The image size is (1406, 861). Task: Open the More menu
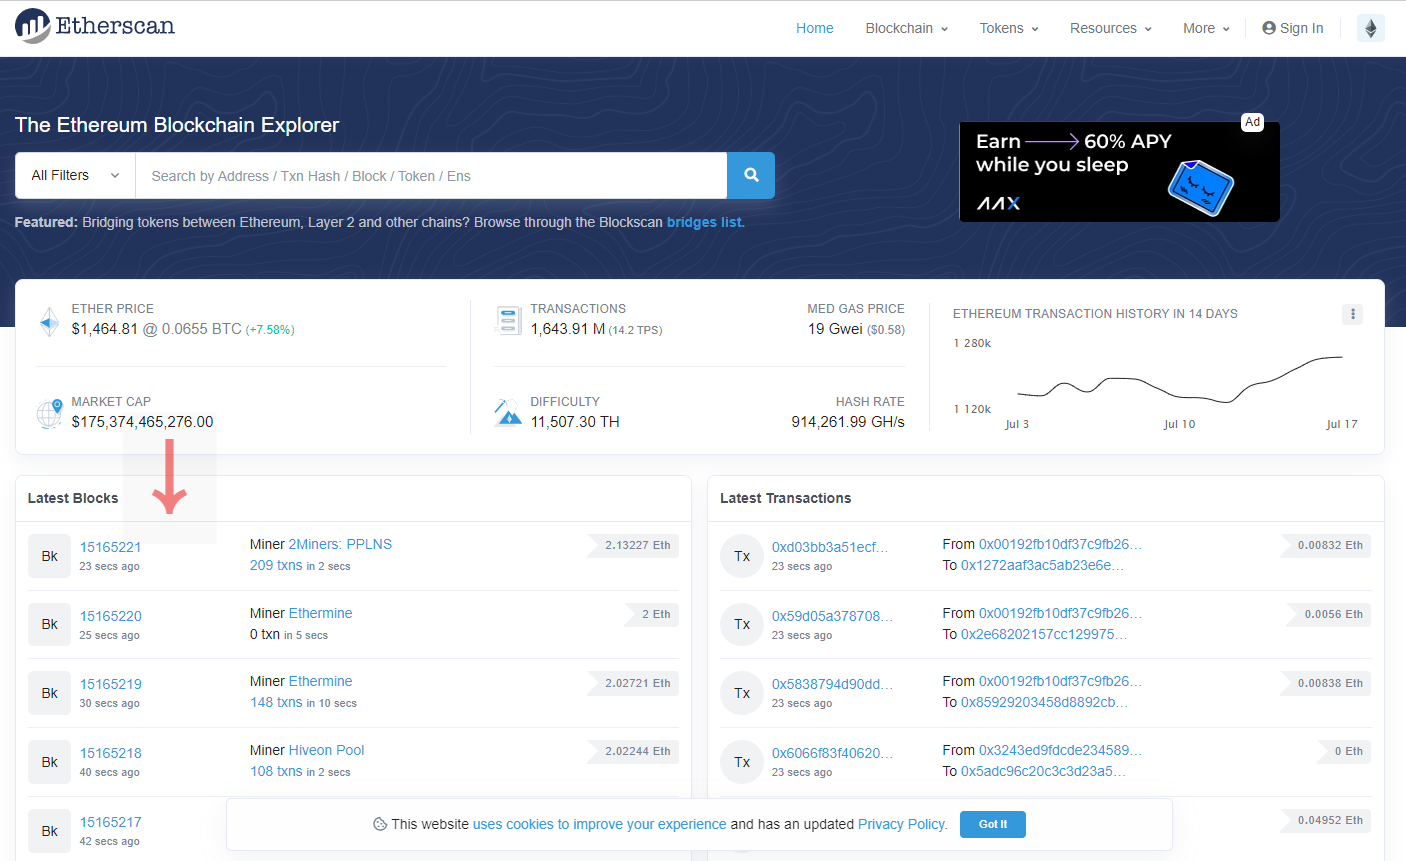pos(1206,28)
